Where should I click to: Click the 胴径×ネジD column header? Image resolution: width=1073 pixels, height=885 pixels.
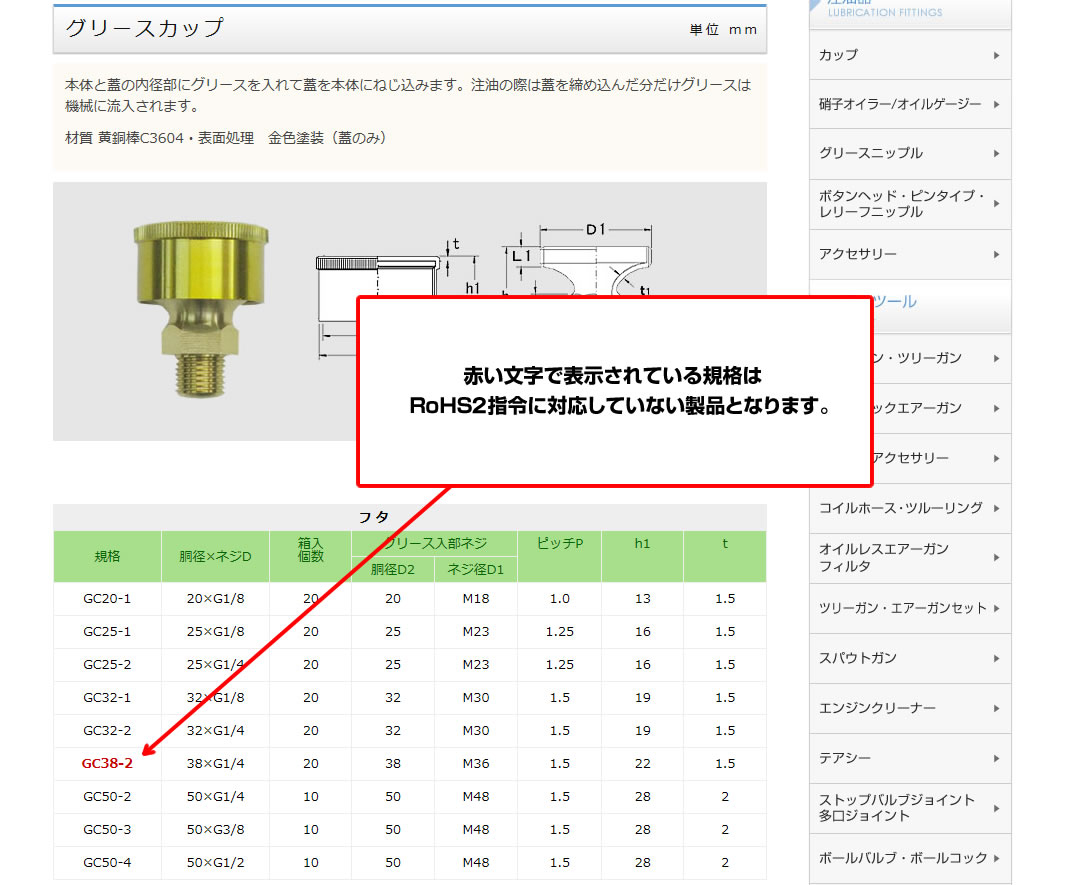point(216,556)
